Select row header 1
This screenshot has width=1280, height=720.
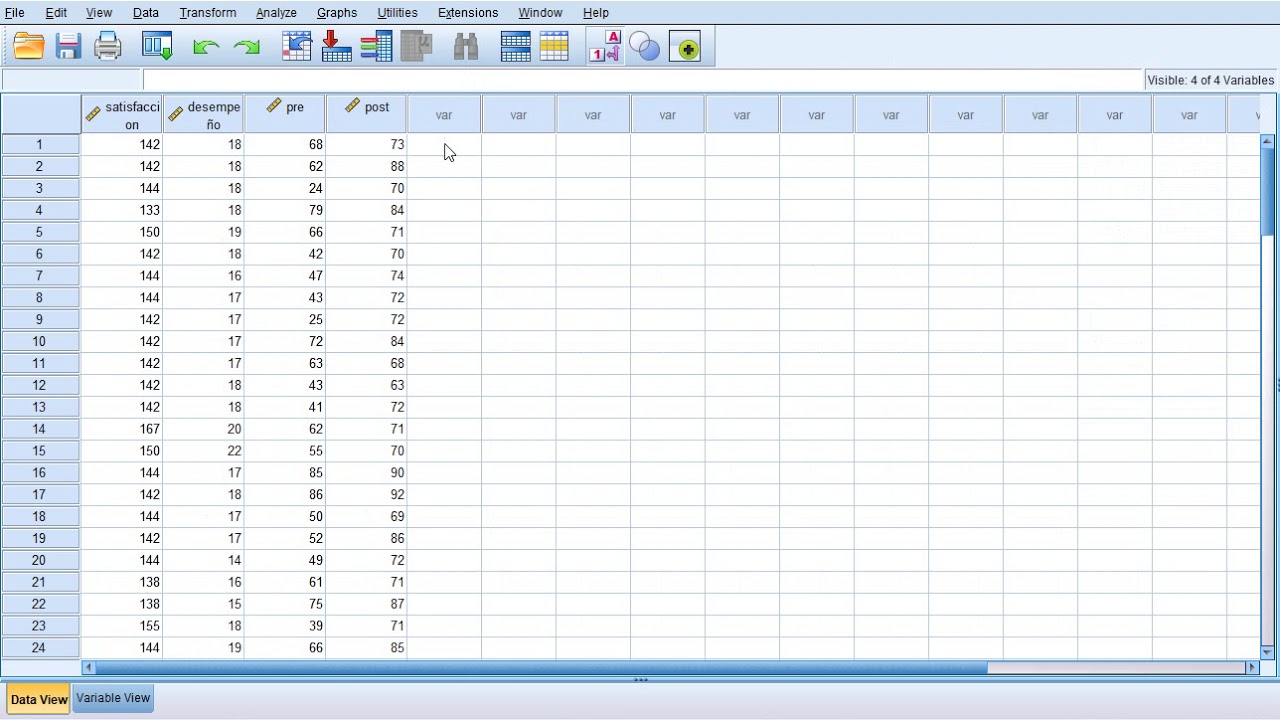pos(40,144)
